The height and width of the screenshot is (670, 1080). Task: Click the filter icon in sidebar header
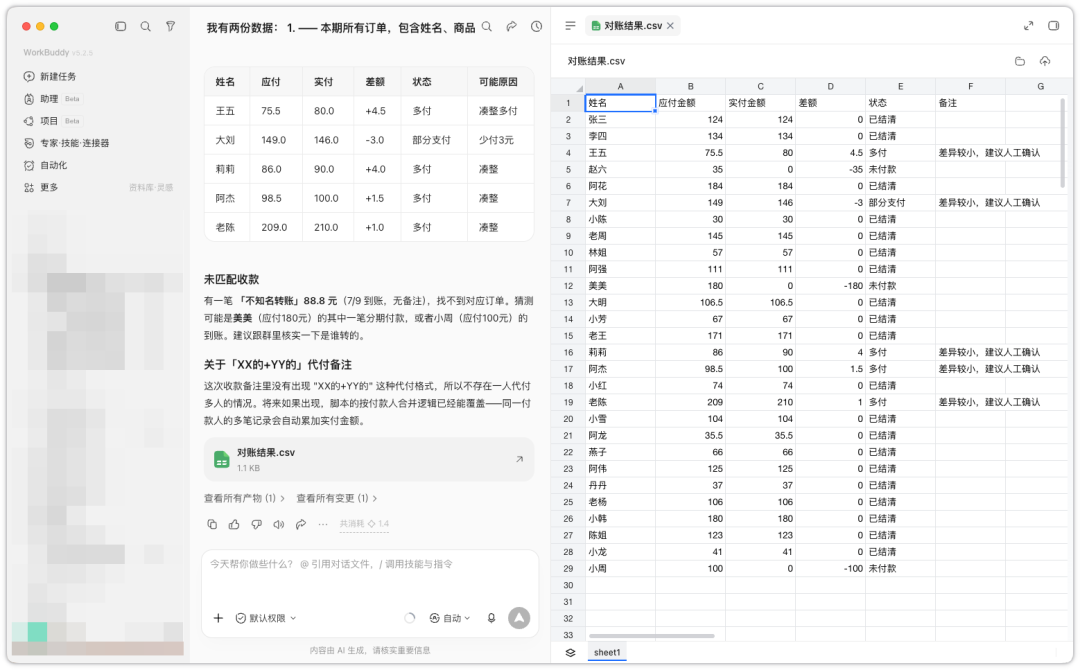point(170,26)
